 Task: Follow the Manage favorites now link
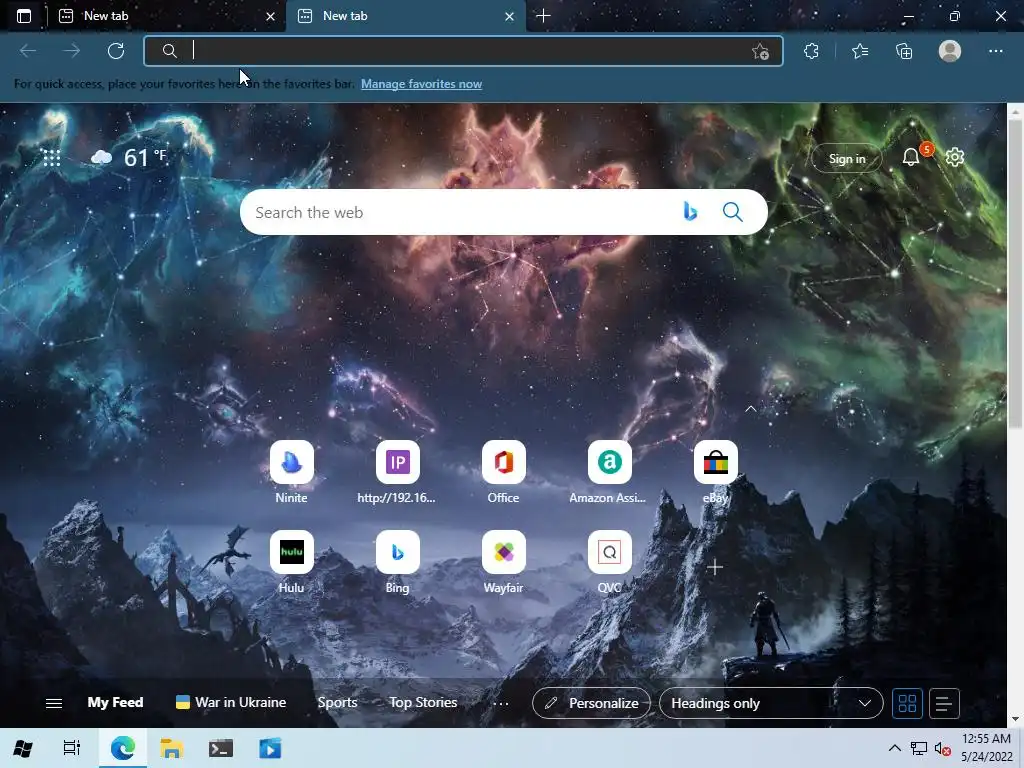click(421, 84)
